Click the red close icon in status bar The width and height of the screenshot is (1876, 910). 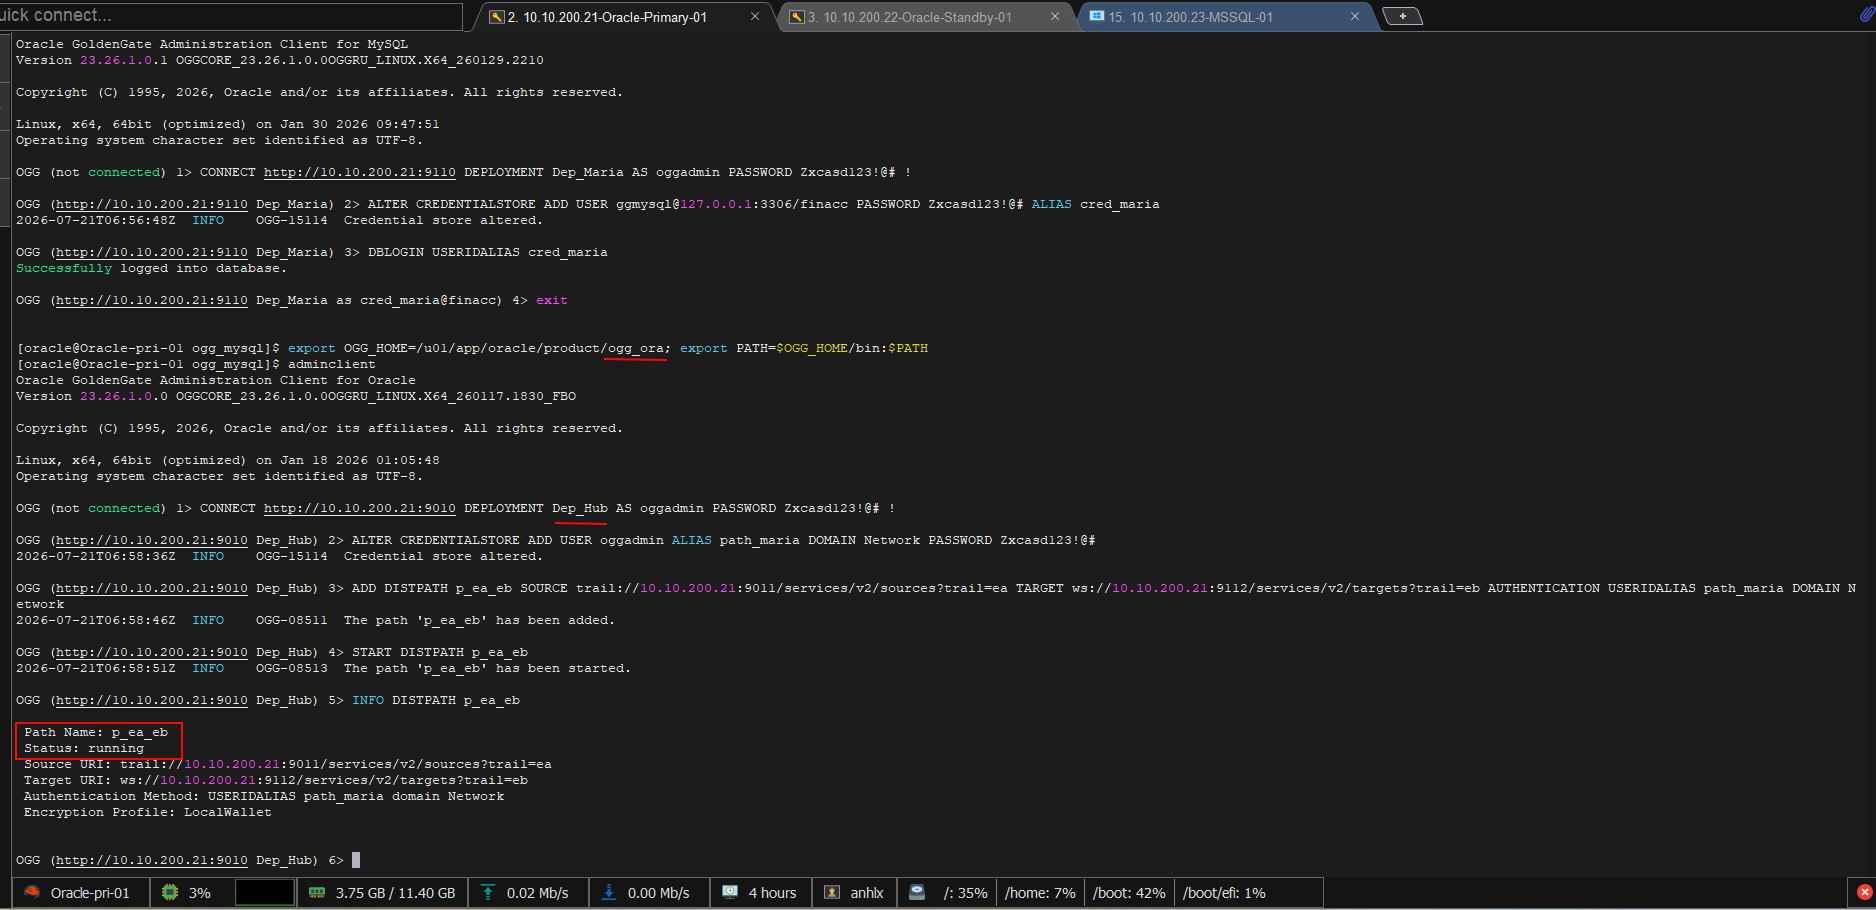click(1865, 892)
